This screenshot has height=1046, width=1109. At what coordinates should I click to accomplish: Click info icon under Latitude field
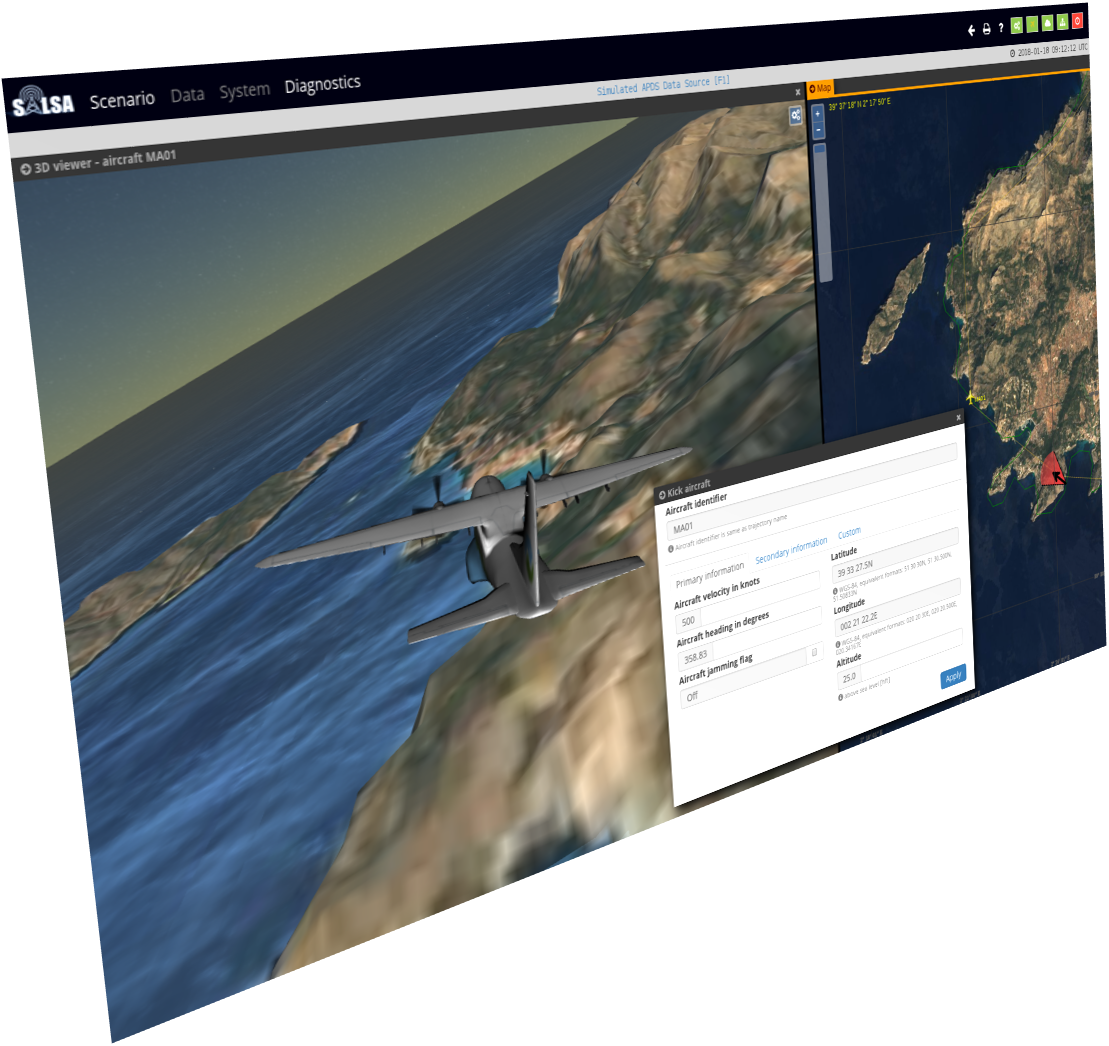(x=835, y=591)
